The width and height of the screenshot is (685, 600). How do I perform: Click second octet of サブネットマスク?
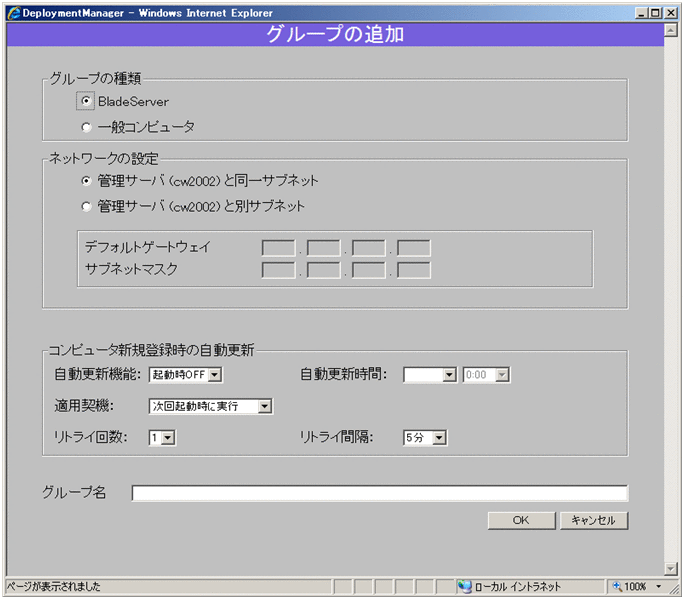pyautogui.click(x=323, y=270)
